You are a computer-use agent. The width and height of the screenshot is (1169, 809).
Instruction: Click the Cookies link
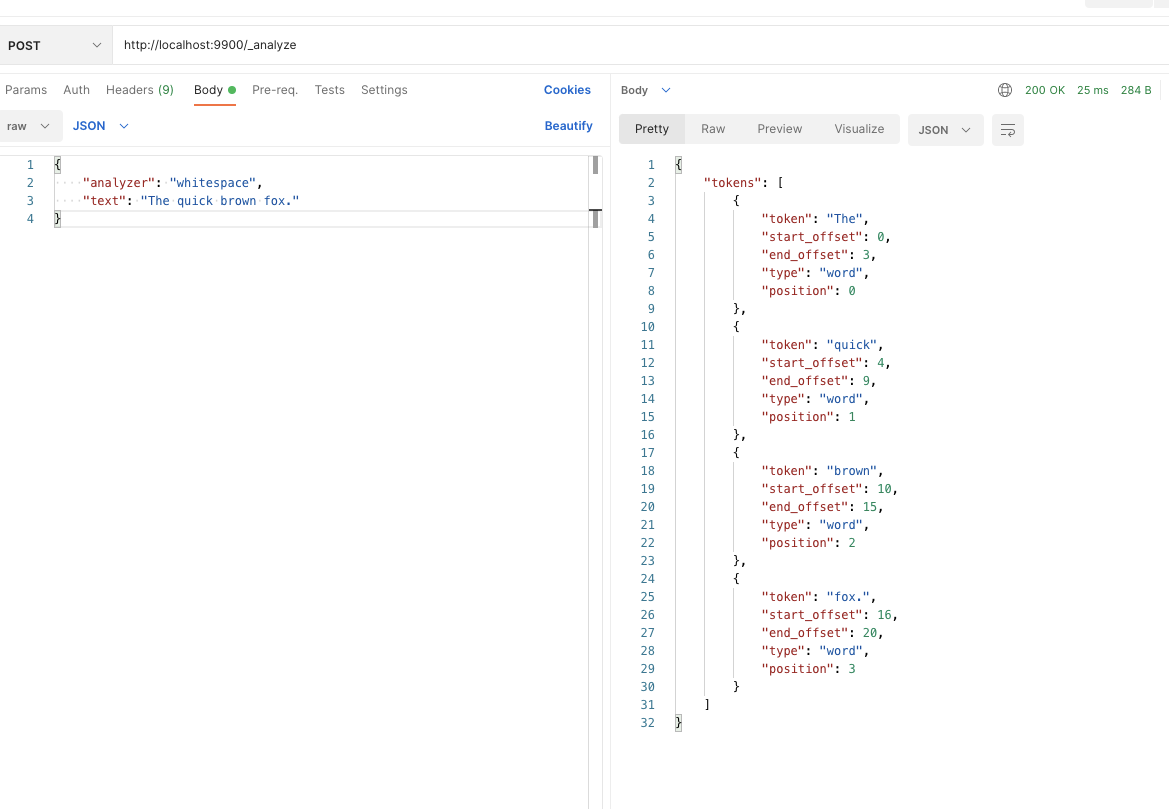(567, 89)
